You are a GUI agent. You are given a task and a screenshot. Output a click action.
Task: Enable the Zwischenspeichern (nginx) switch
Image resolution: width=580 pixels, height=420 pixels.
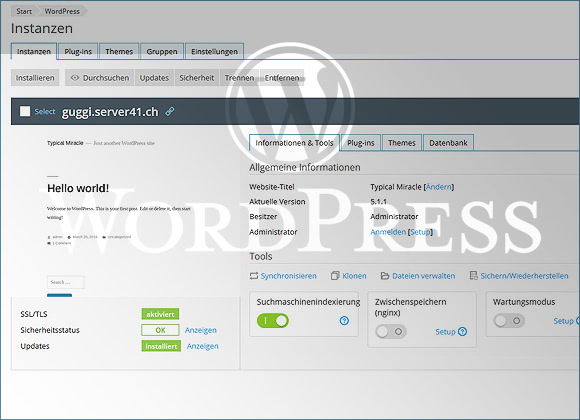click(x=391, y=332)
